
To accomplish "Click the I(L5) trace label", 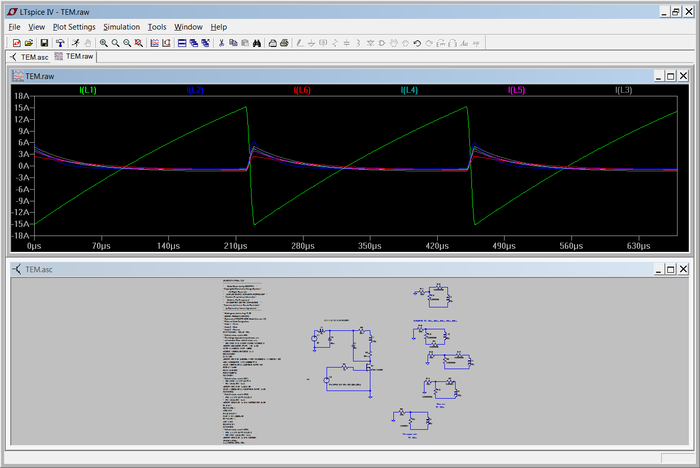I will (516, 90).
